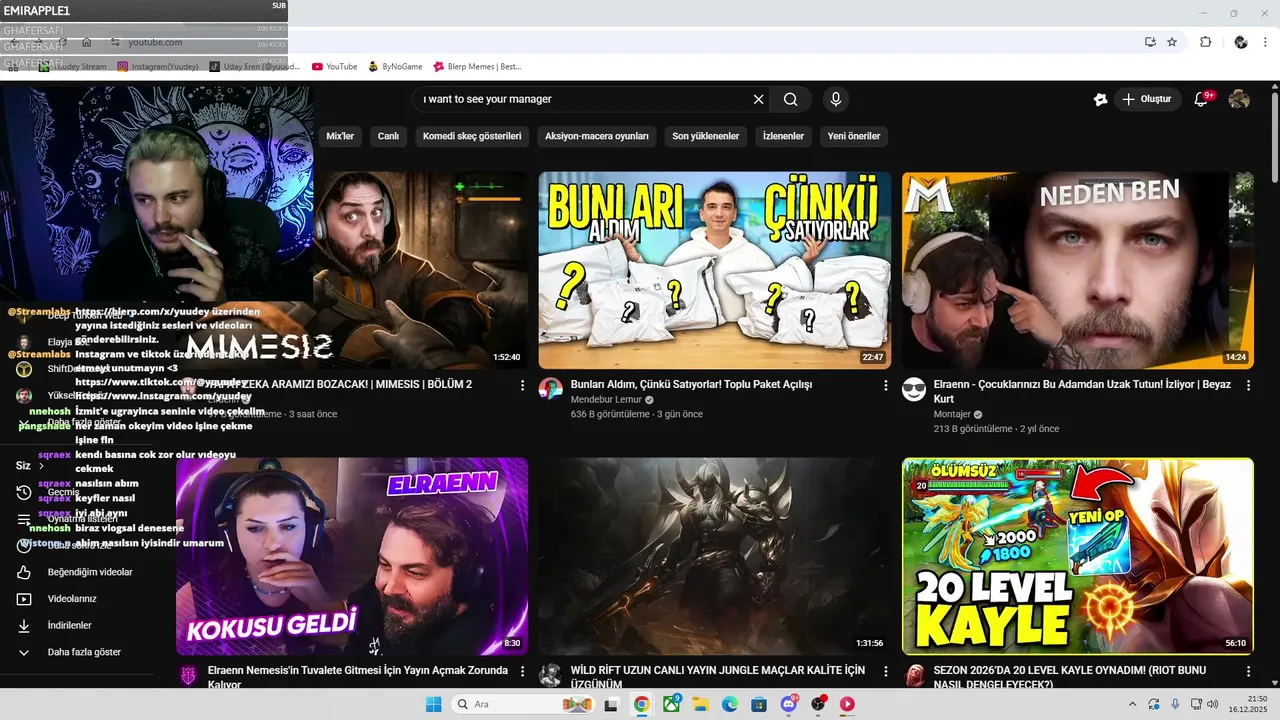Image resolution: width=1280 pixels, height=720 pixels.
Task: Show hidden system tray icons
Action: tap(1132, 704)
